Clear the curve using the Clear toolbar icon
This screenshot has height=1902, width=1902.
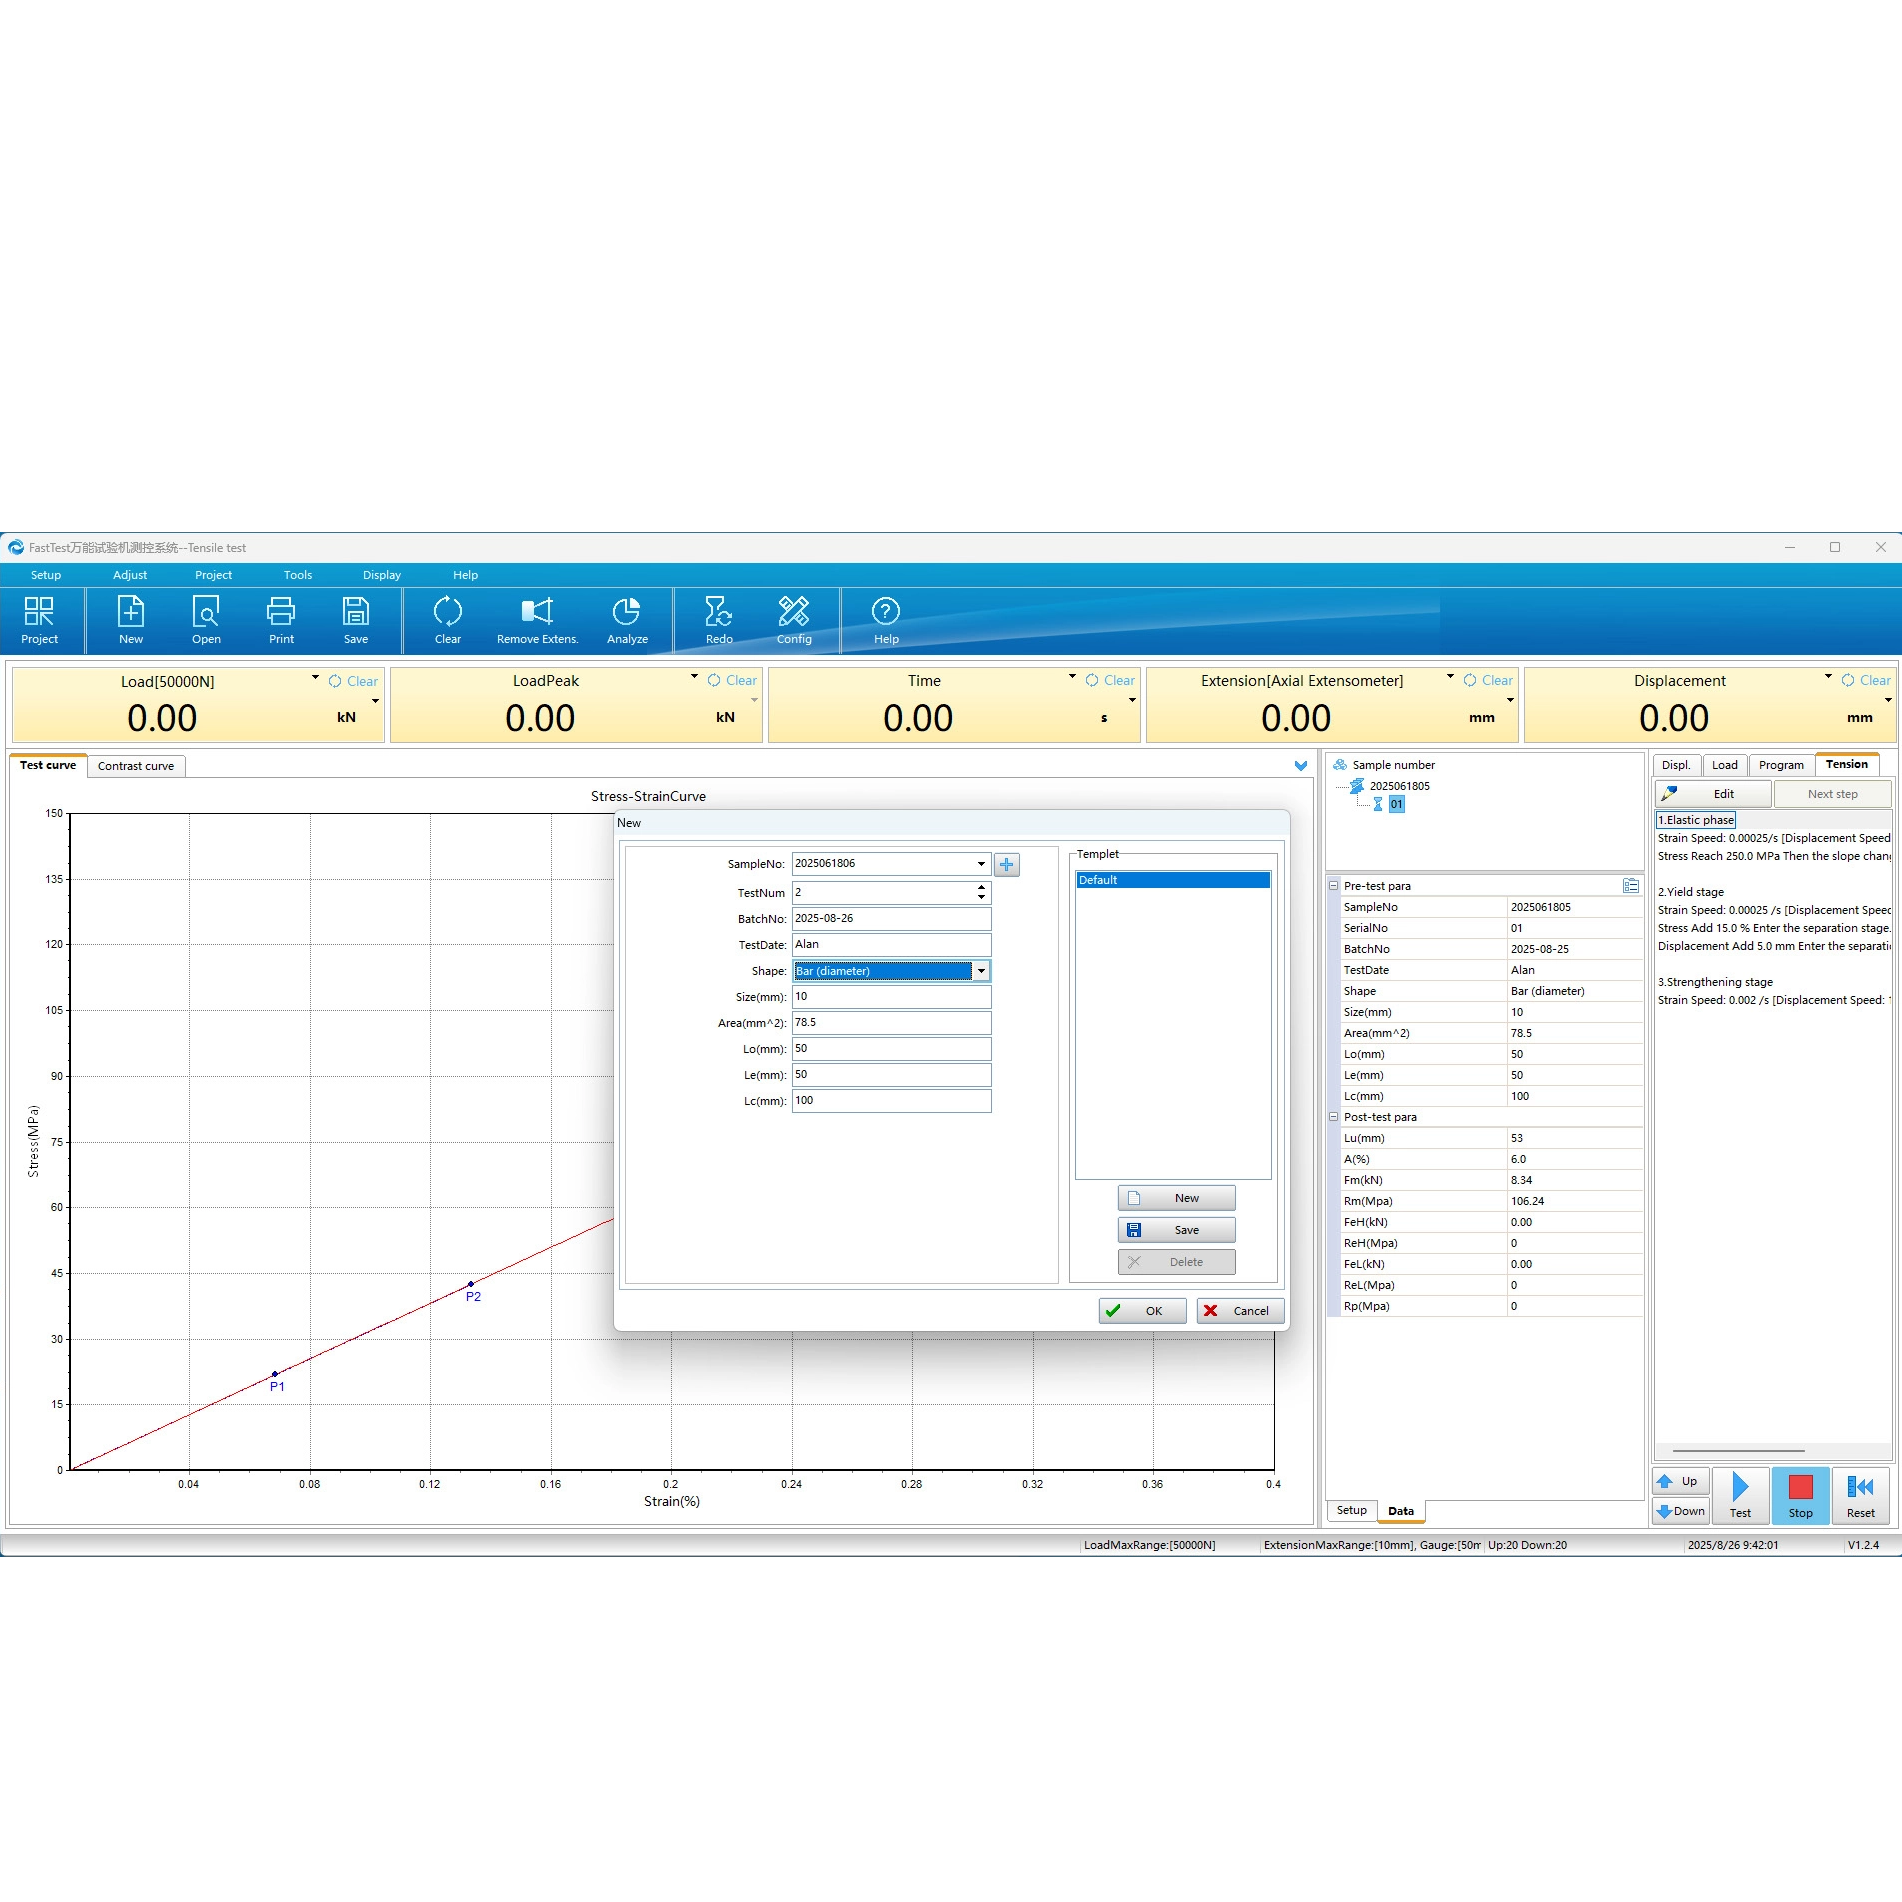point(447,620)
